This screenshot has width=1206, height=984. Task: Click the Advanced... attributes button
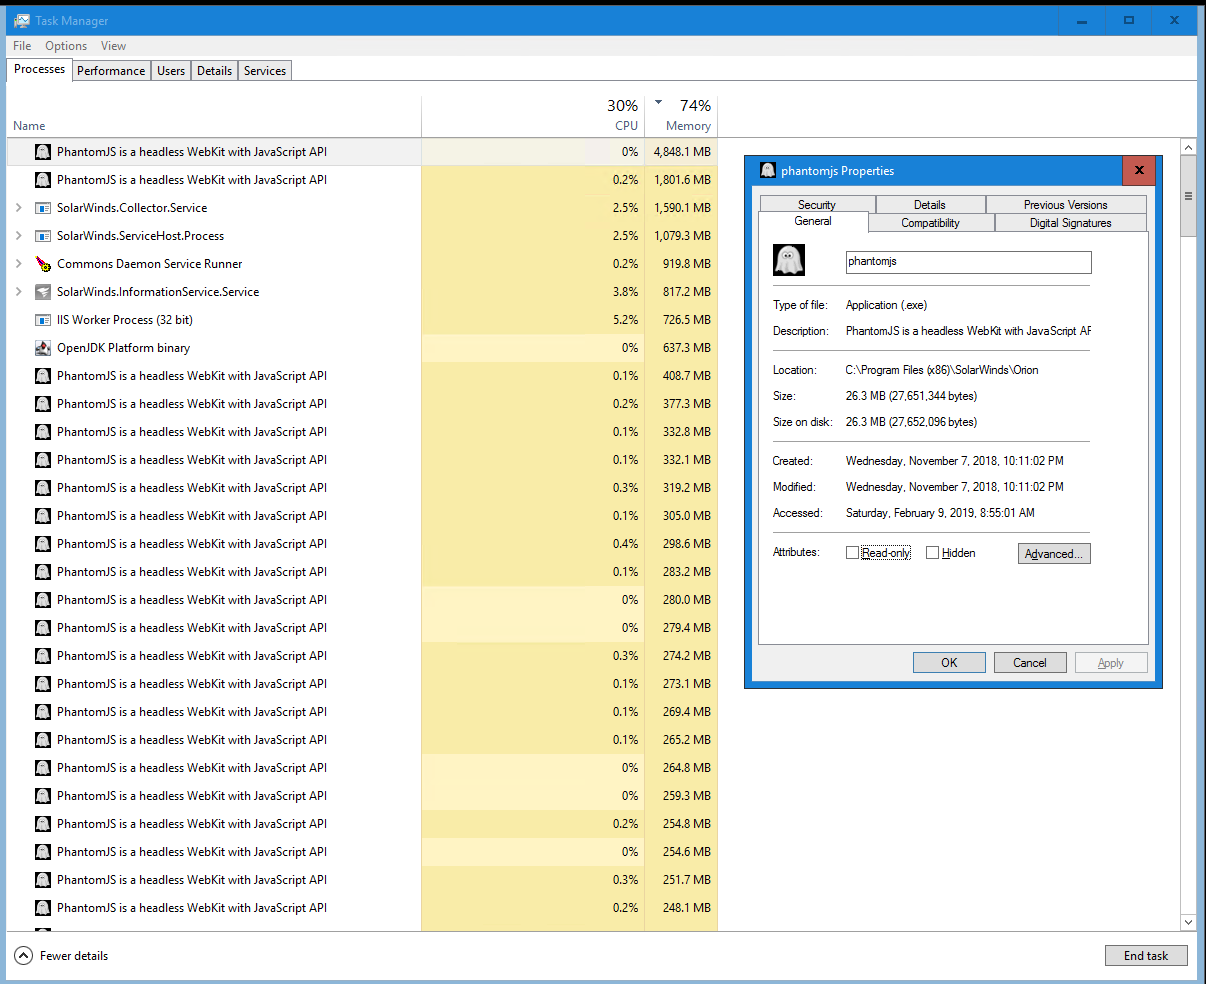[1054, 553]
